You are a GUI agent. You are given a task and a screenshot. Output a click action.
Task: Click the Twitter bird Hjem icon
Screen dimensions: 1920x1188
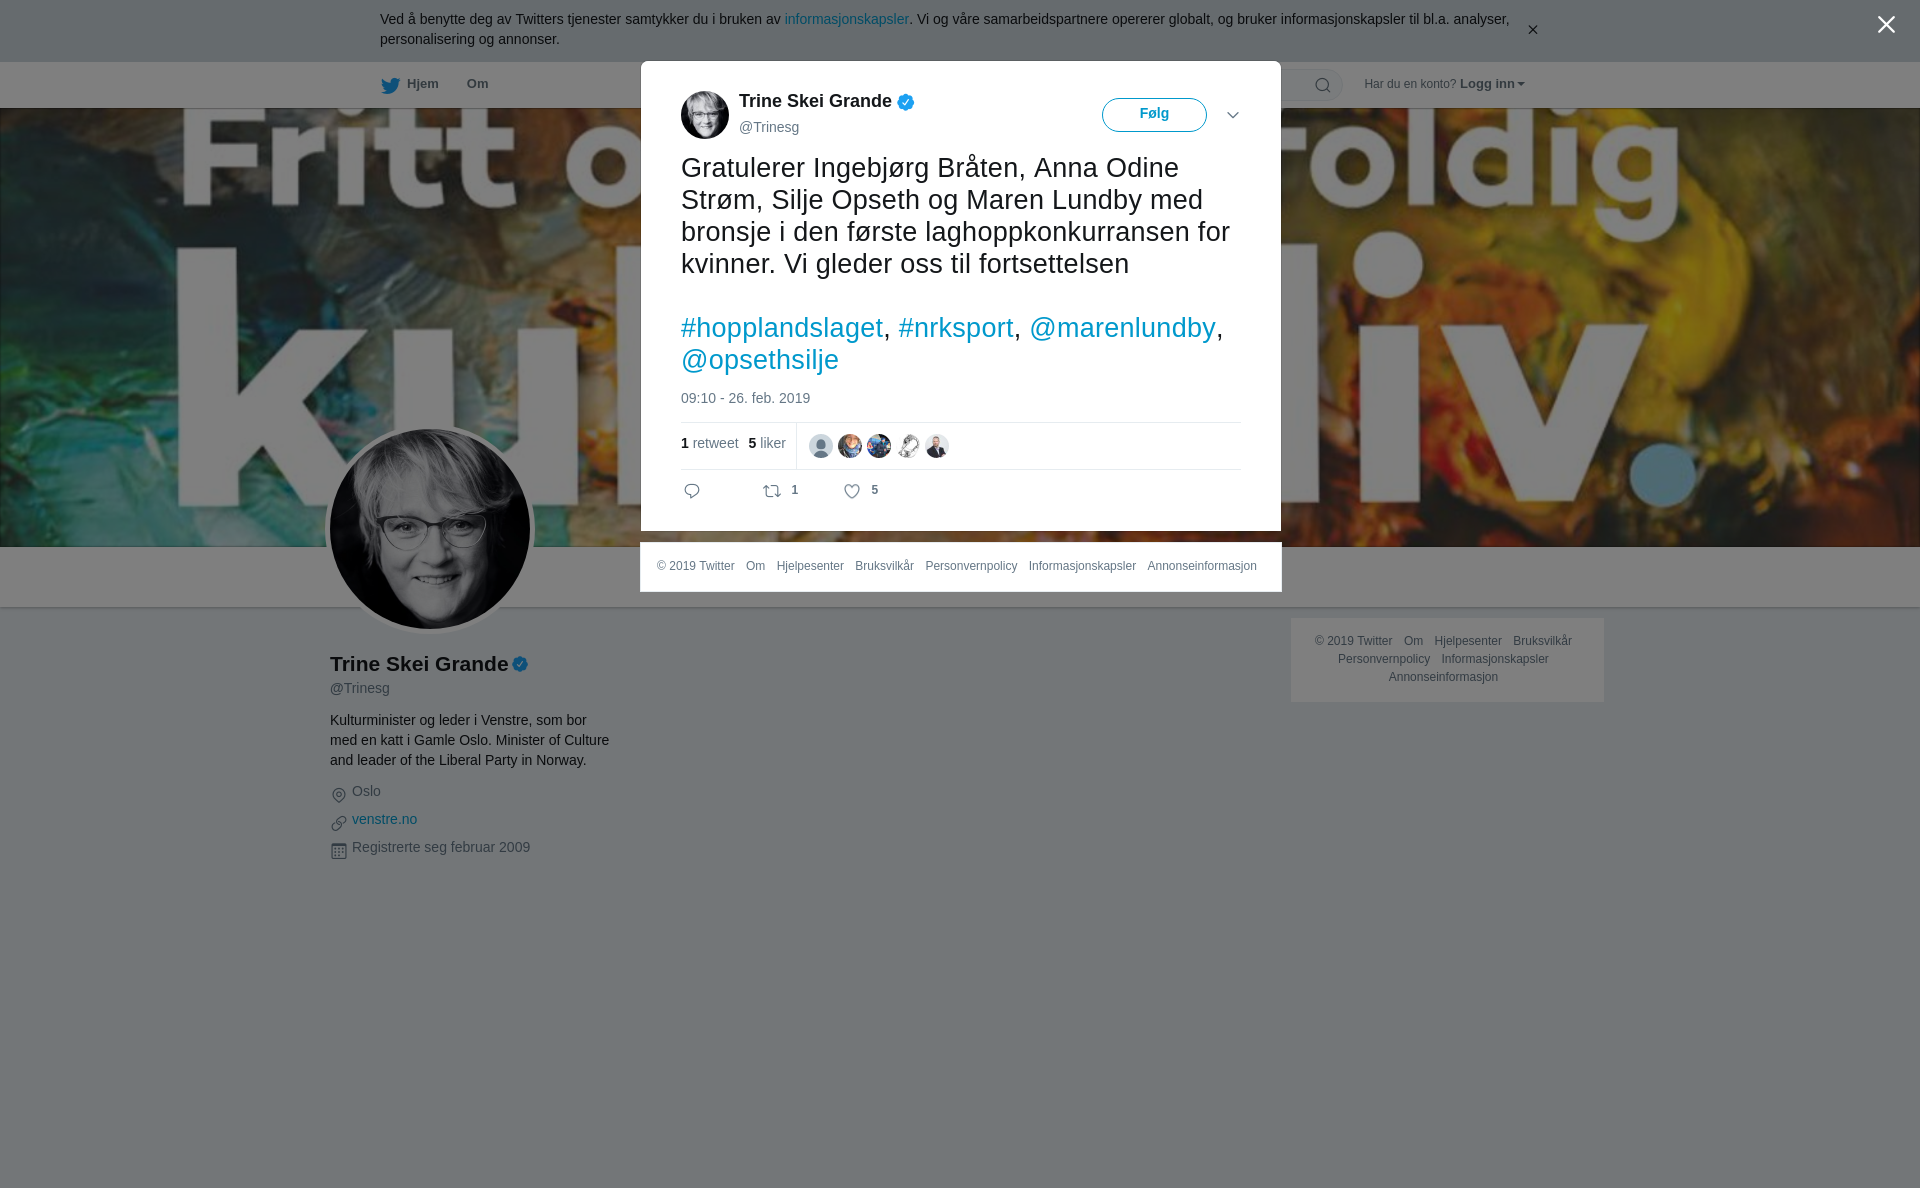390,85
